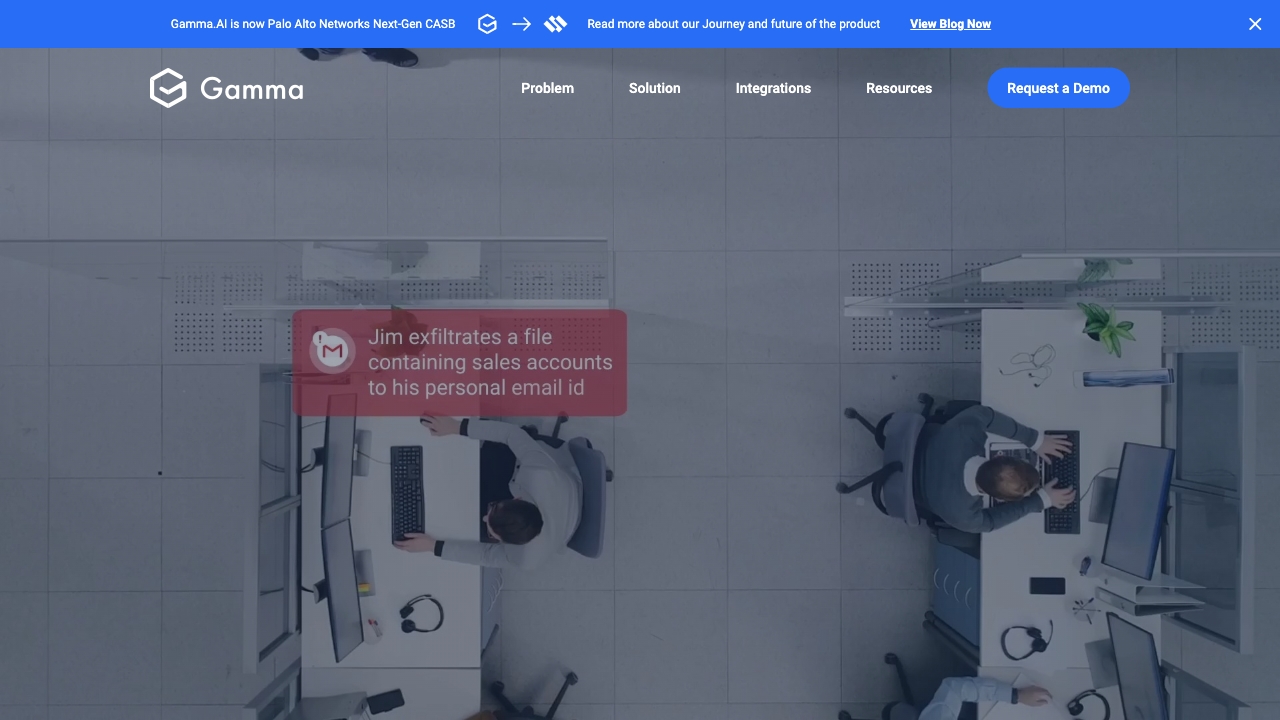Click the arrow icon between the two brand logos

[521, 24]
